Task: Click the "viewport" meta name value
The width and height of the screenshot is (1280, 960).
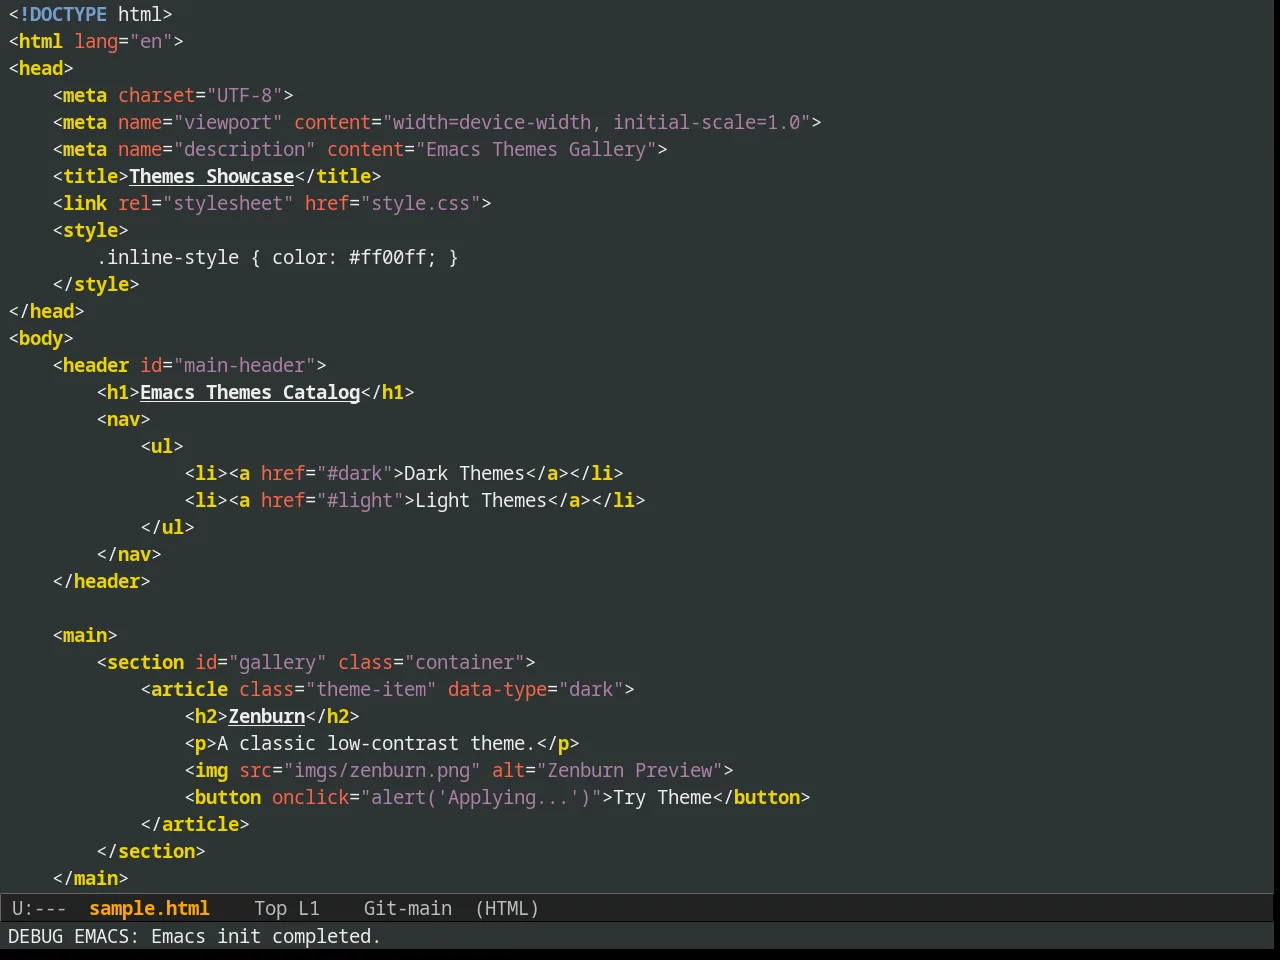Action: pos(228,122)
